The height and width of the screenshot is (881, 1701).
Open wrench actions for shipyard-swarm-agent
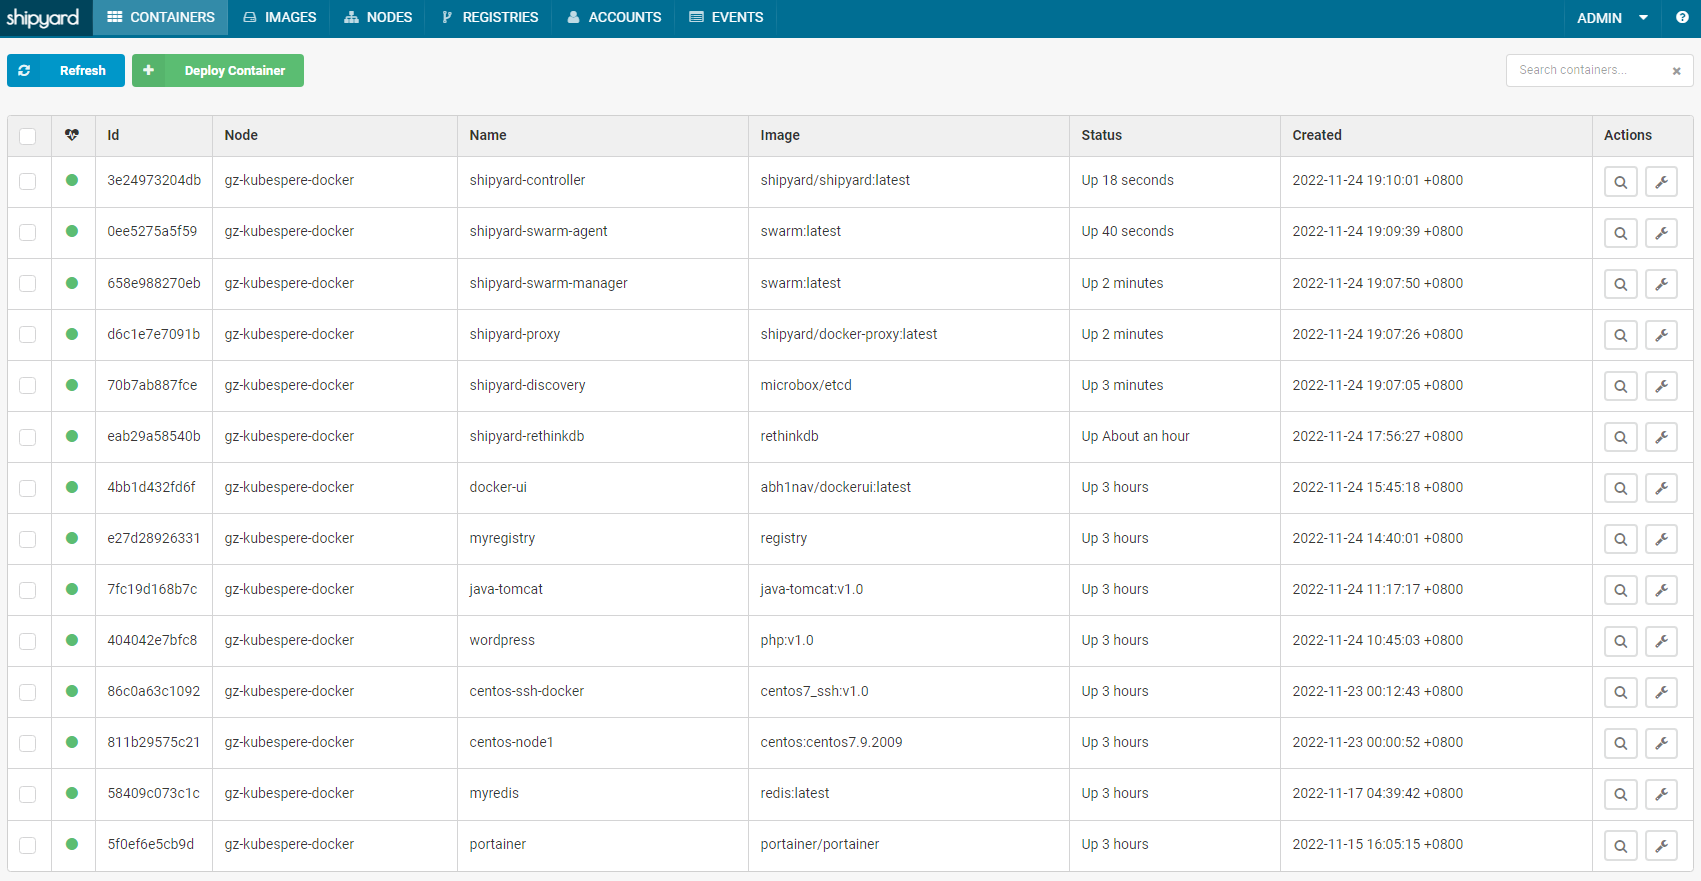(1661, 233)
